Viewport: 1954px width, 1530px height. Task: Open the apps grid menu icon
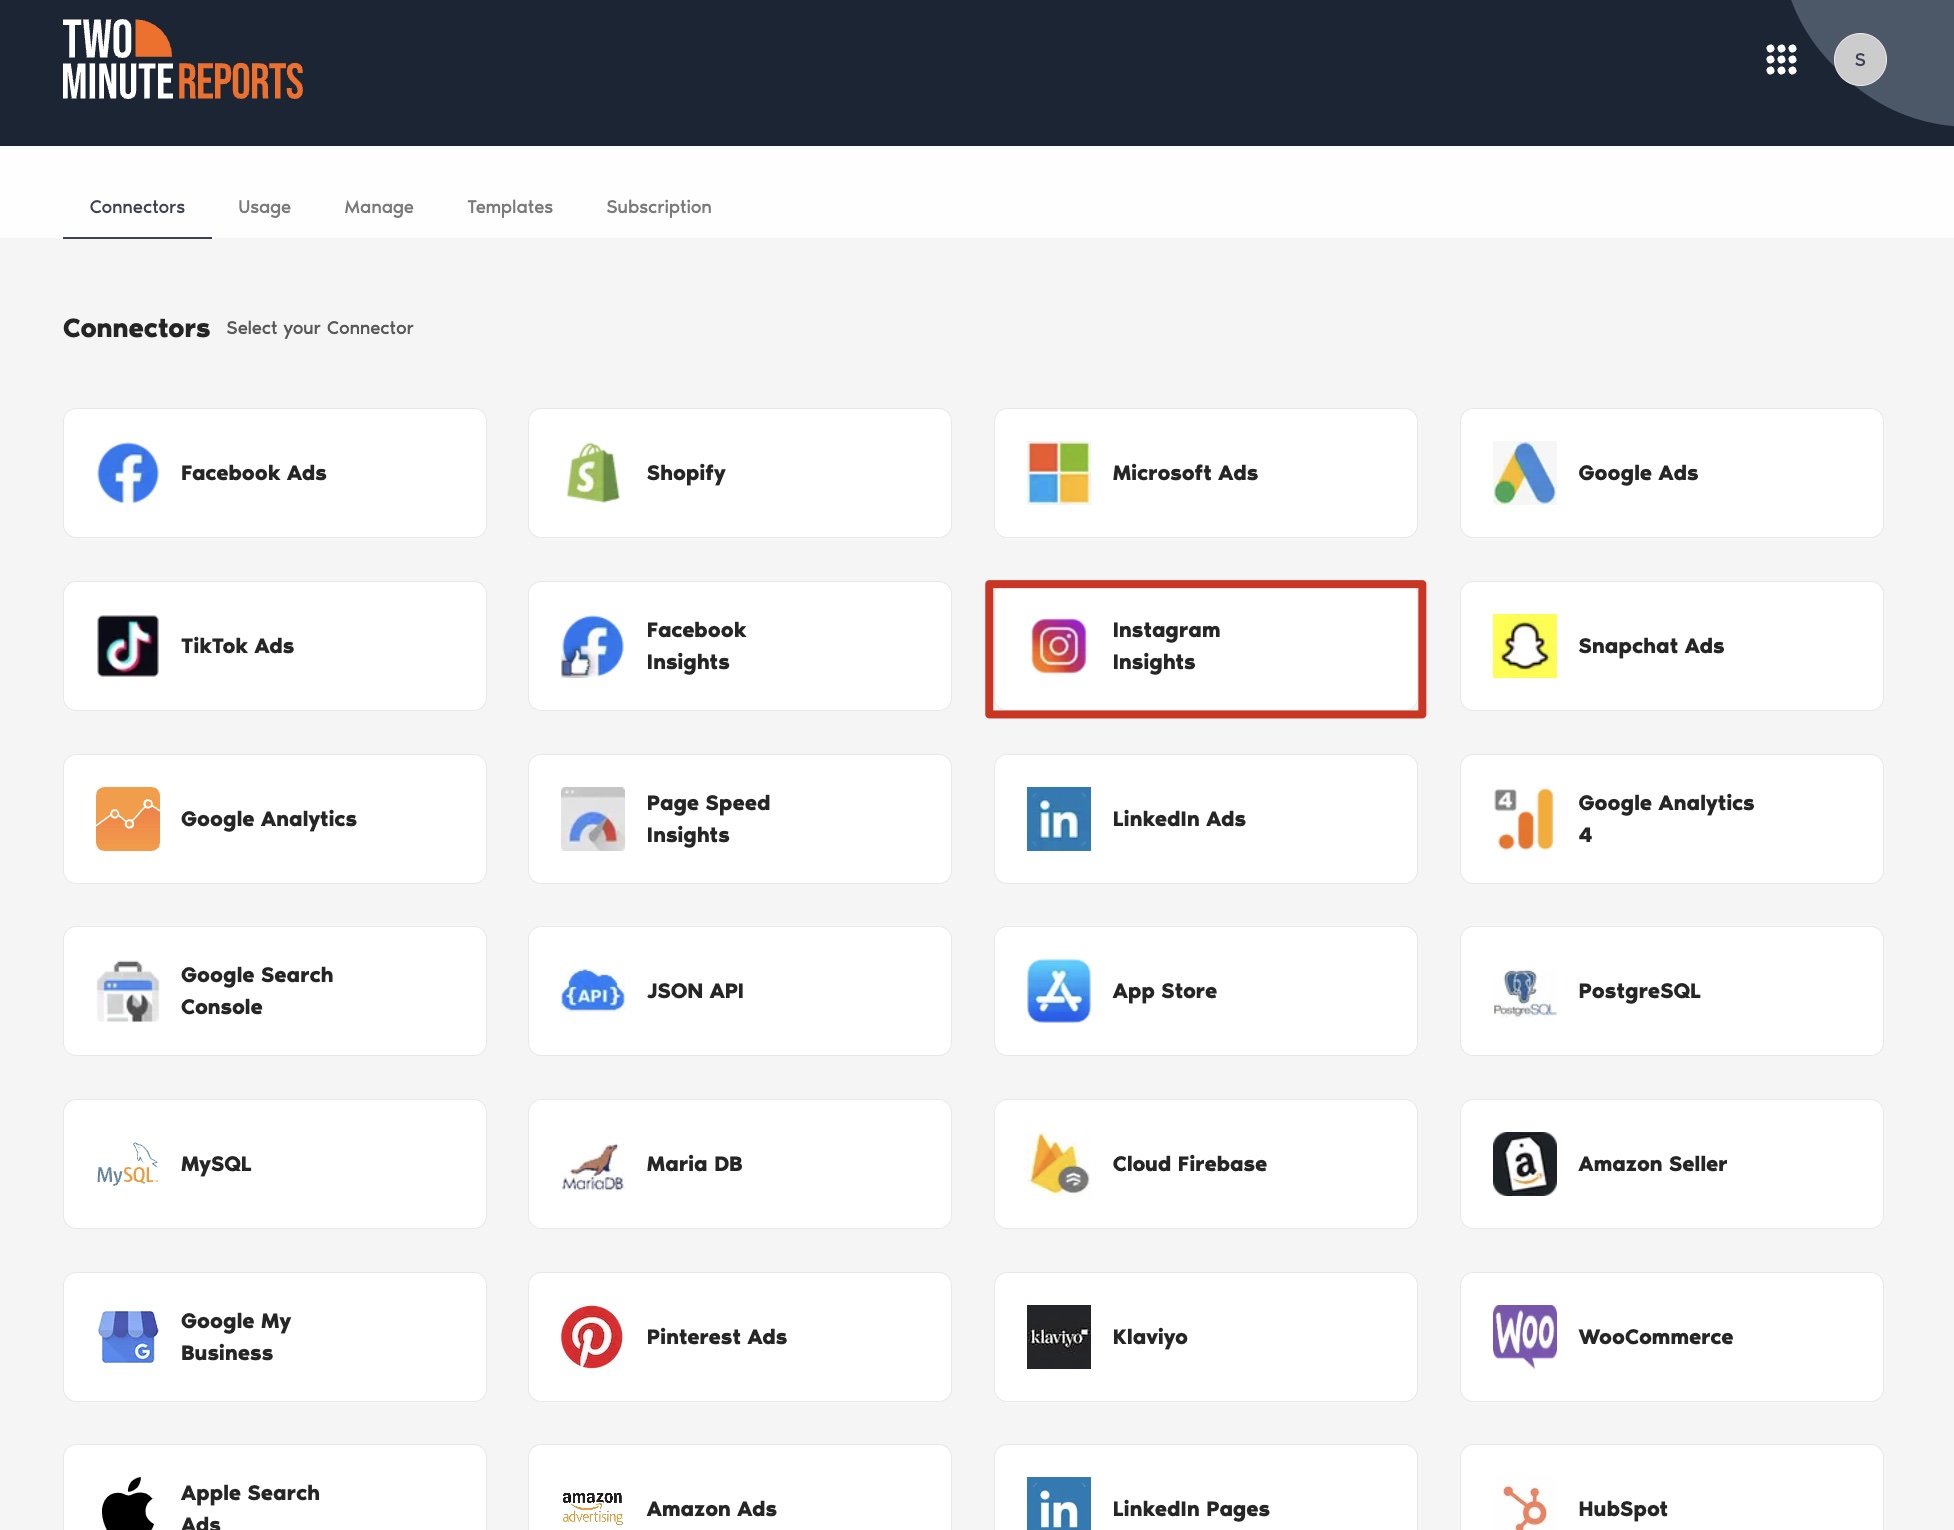click(1781, 60)
